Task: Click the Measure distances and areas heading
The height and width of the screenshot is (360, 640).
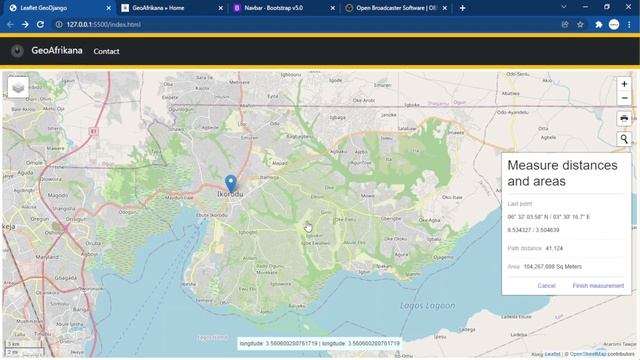Action: pos(562,173)
